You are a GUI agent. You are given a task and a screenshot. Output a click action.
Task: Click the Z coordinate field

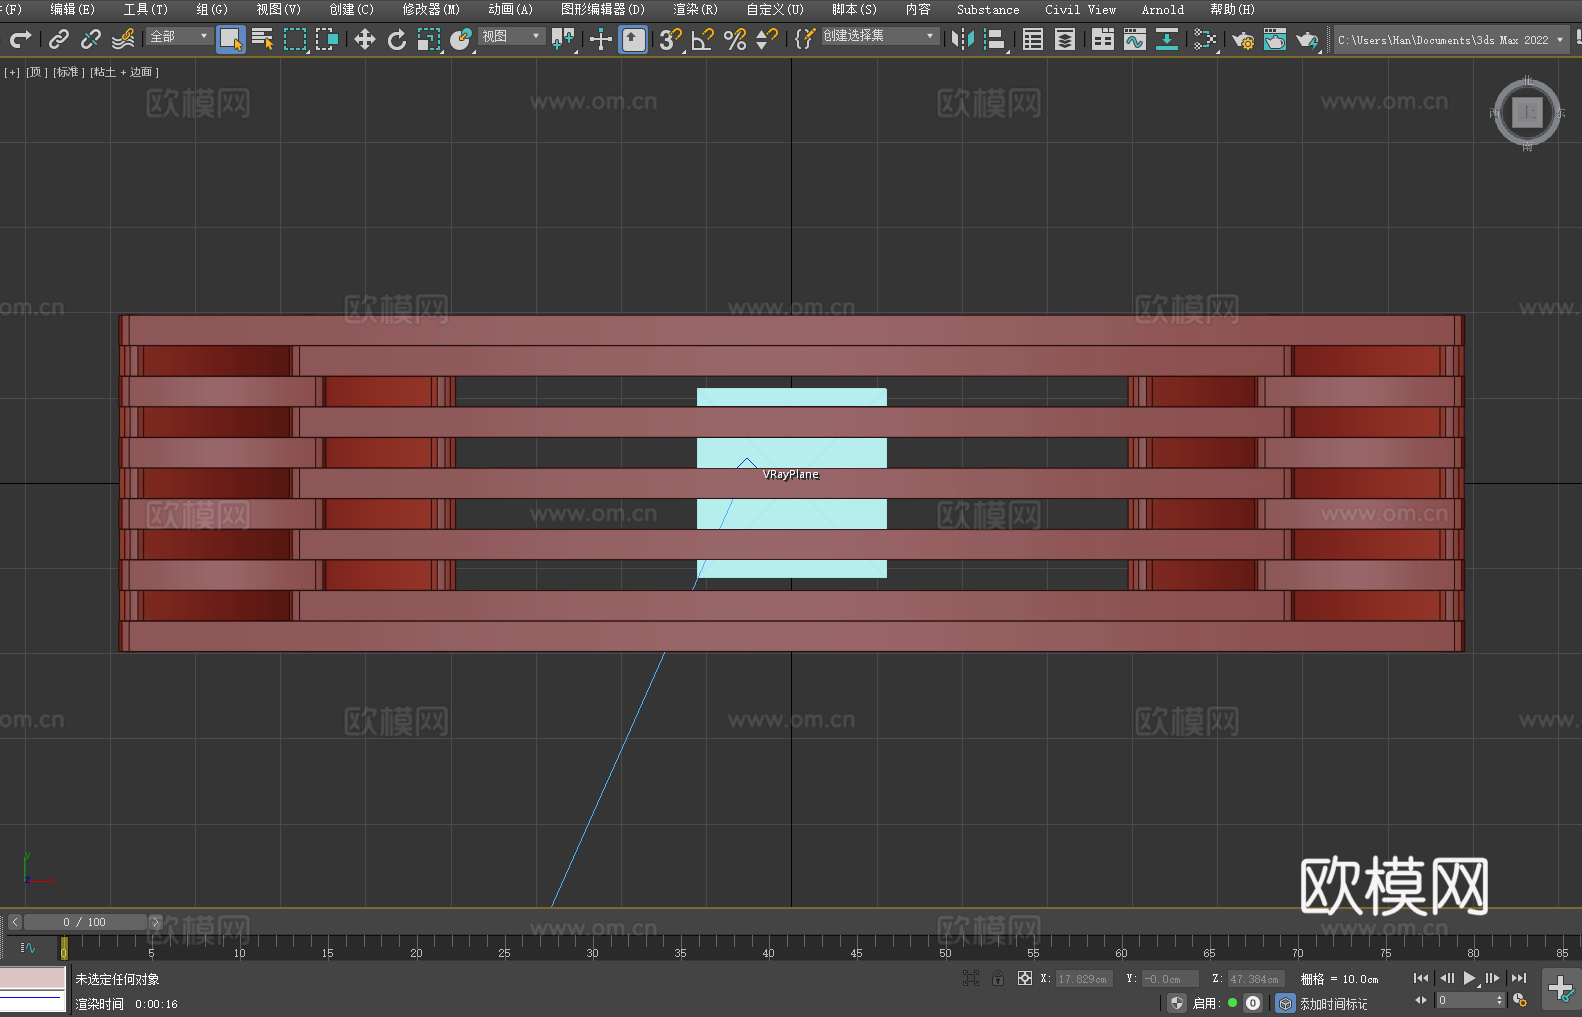point(1256,979)
